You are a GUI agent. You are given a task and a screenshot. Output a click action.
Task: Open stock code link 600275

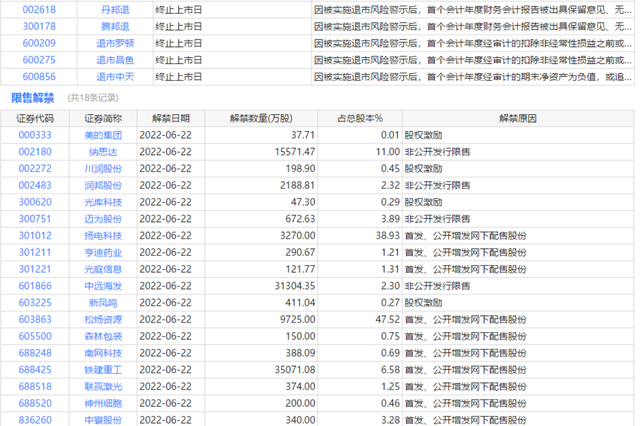[39, 60]
